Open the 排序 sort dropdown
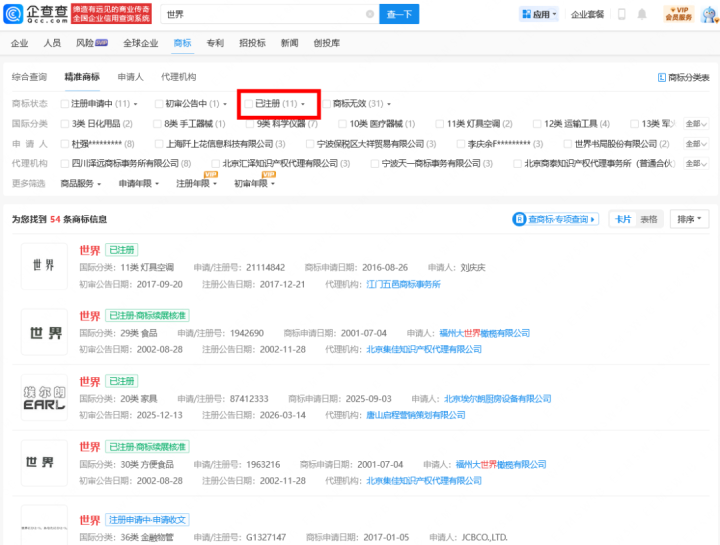720x545 pixels. pyautogui.click(x=689, y=219)
